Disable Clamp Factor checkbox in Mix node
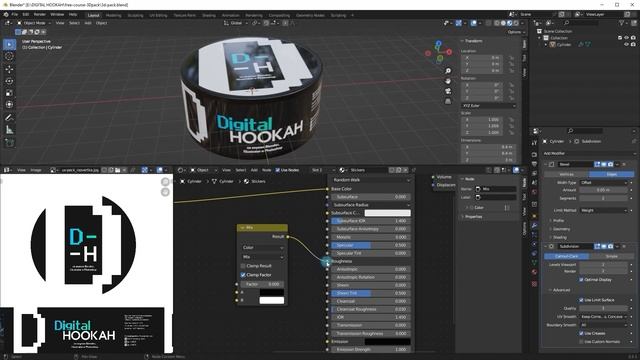 (x=243, y=275)
